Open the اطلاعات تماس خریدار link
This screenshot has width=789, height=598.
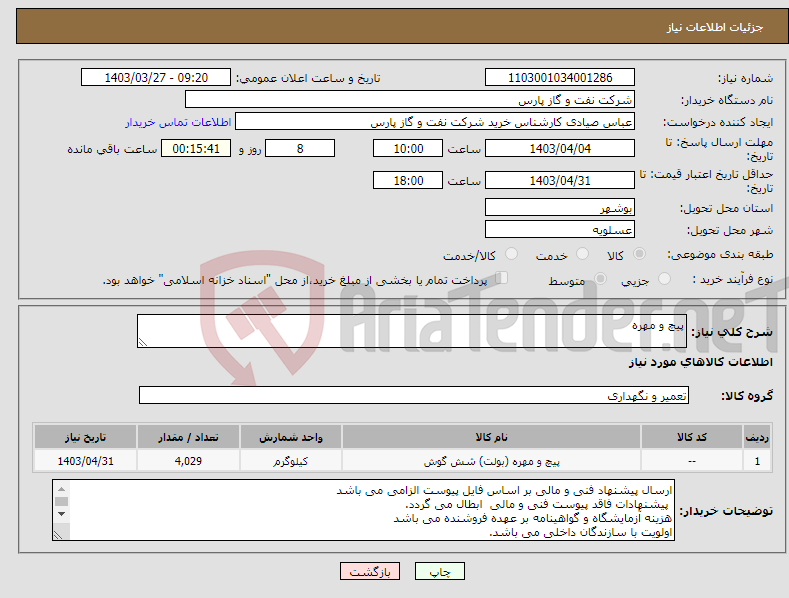(178, 122)
